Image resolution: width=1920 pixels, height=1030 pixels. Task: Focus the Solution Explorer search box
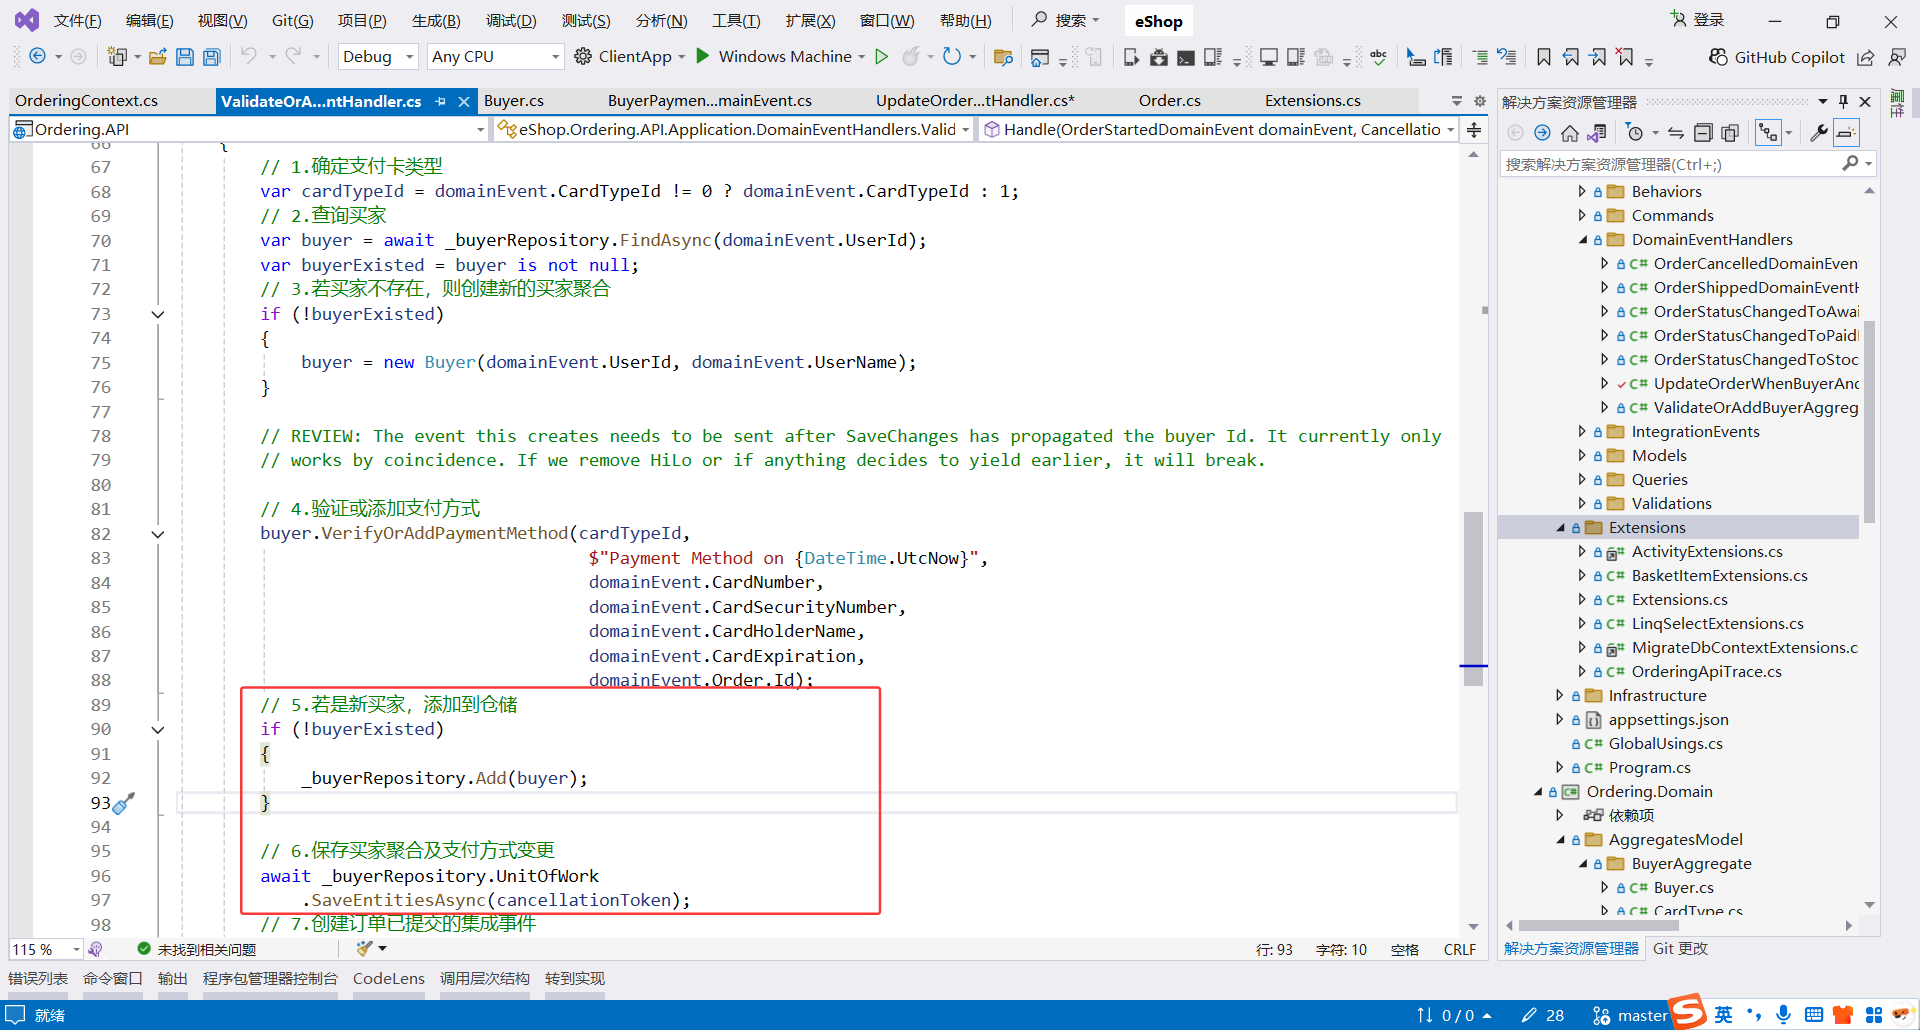pos(1673,164)
